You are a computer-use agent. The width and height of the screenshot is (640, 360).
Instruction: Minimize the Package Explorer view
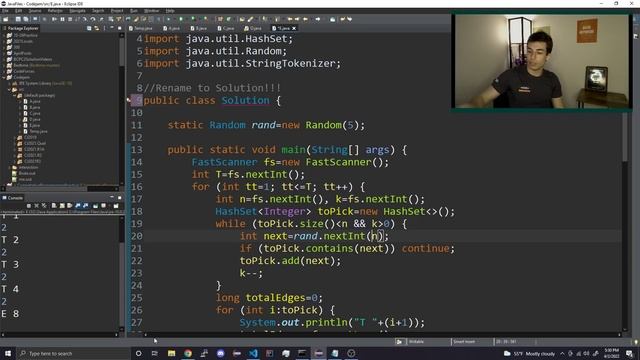click(x=112, y=28)
